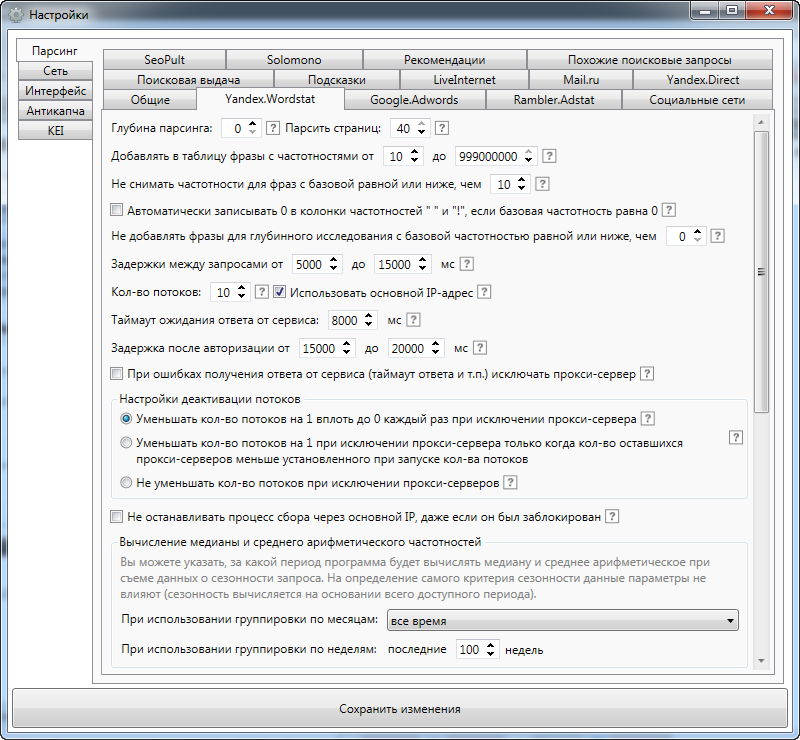
Task: Increase Глубина парсинга value
Action: tap(253, 124)
